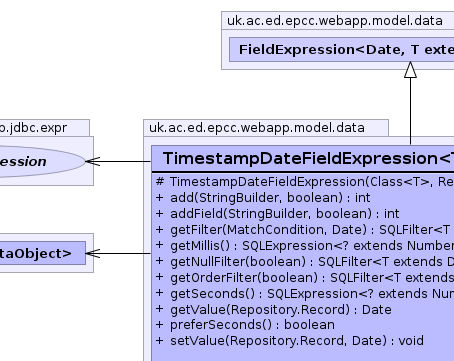454x361 pixels.
Task: Select the getNullFilter(boolean) method
Action: pyautogui.click(x=305, y=262)
